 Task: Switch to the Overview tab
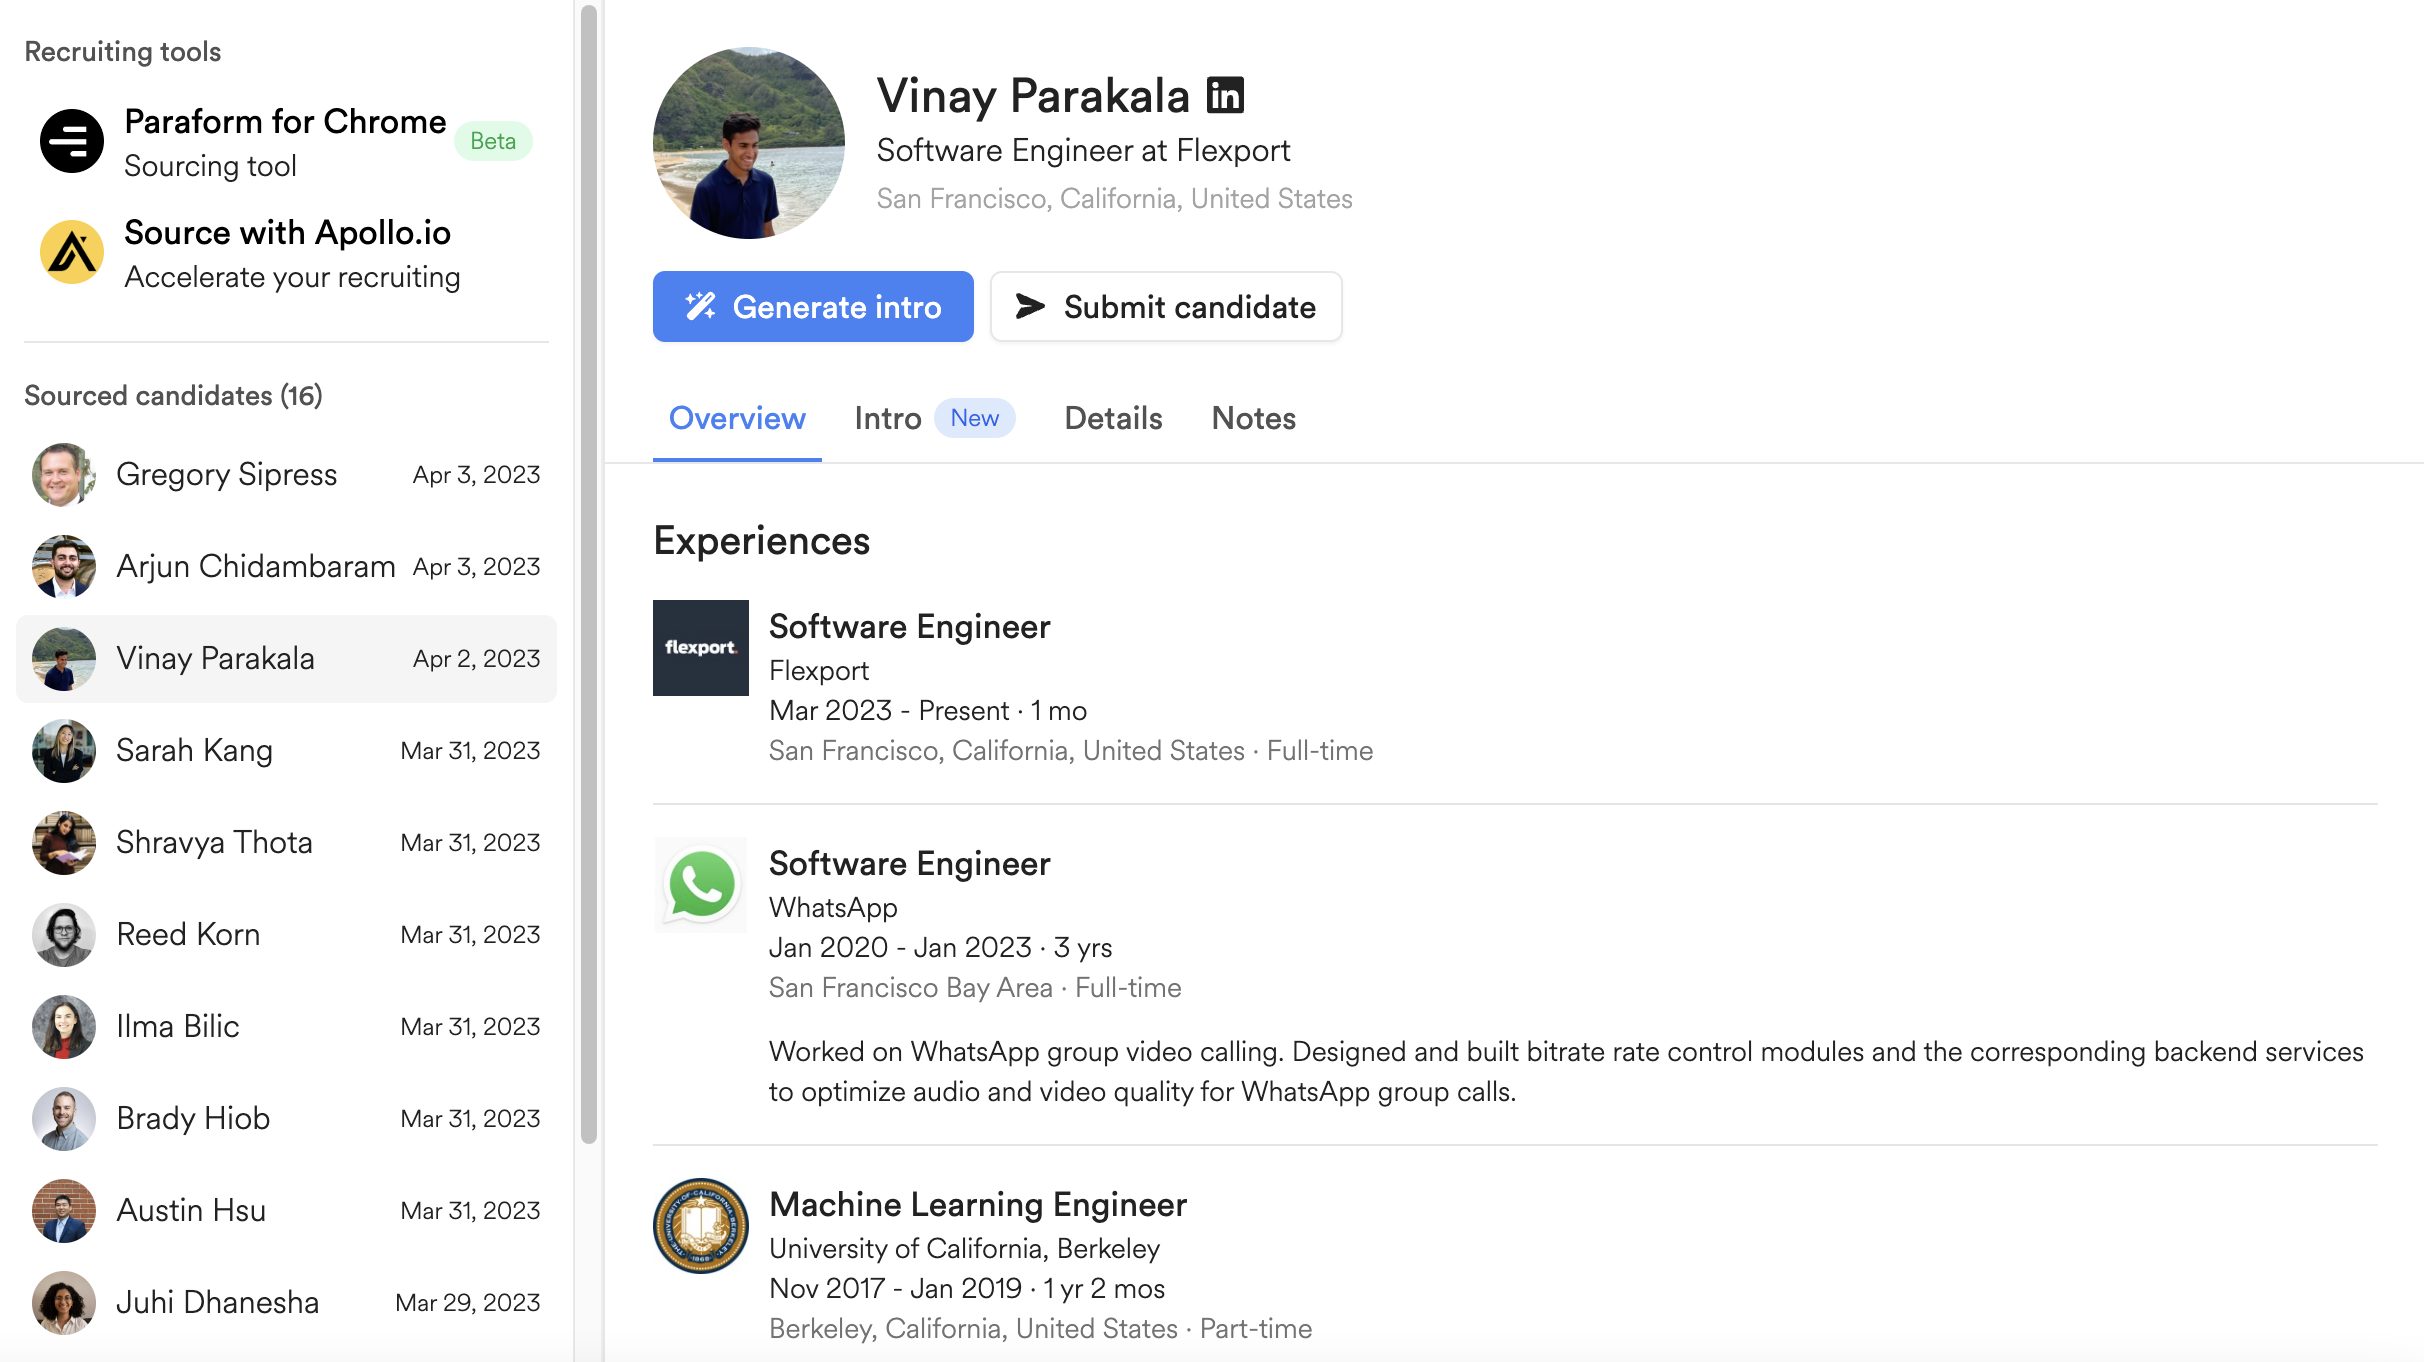(x=737, y=418)
